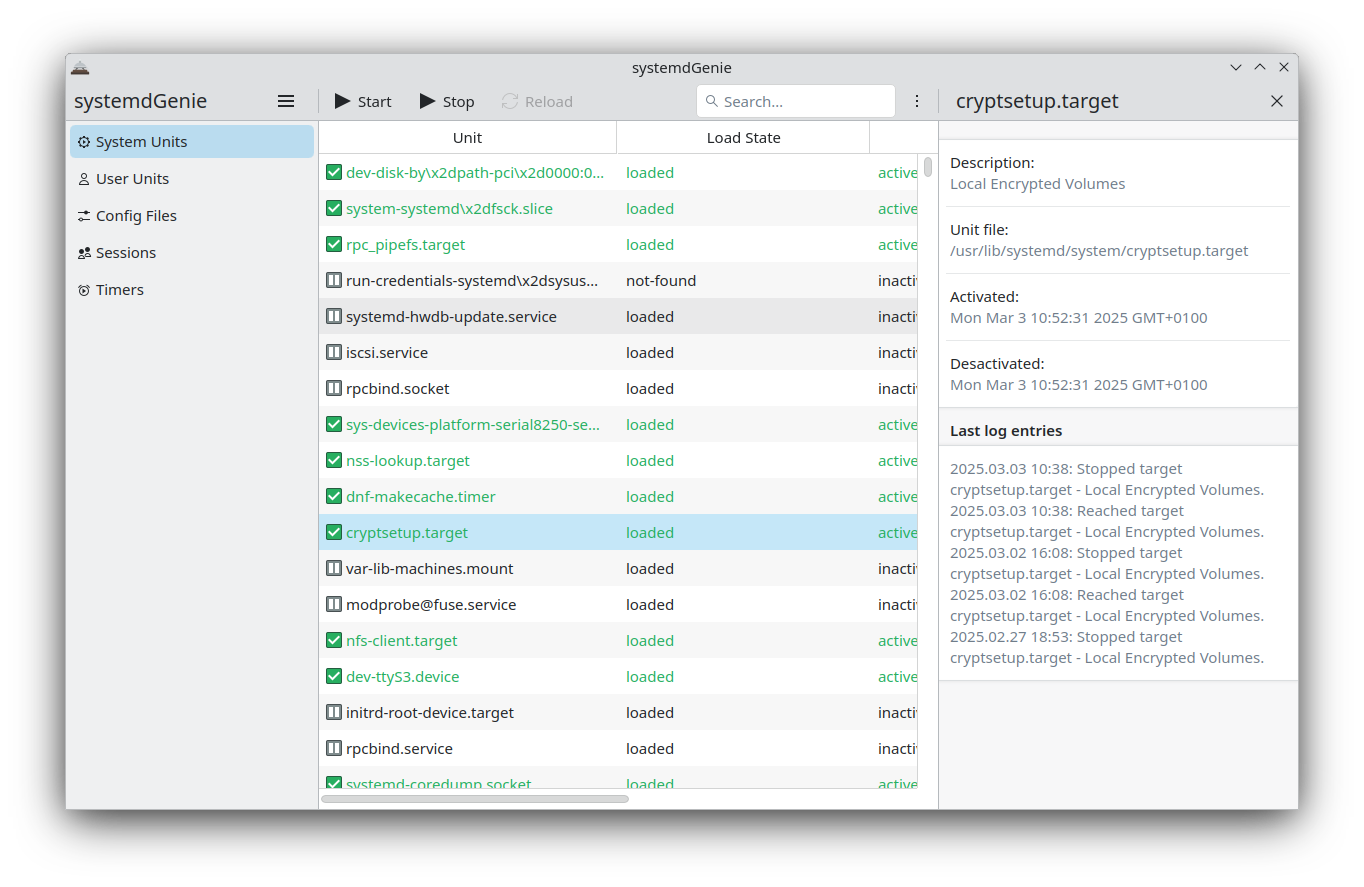Click the active icon for sys-devices-platform-serial8250 unit
The width and height of the screenshot is (1364, 887).
point(334,424)
